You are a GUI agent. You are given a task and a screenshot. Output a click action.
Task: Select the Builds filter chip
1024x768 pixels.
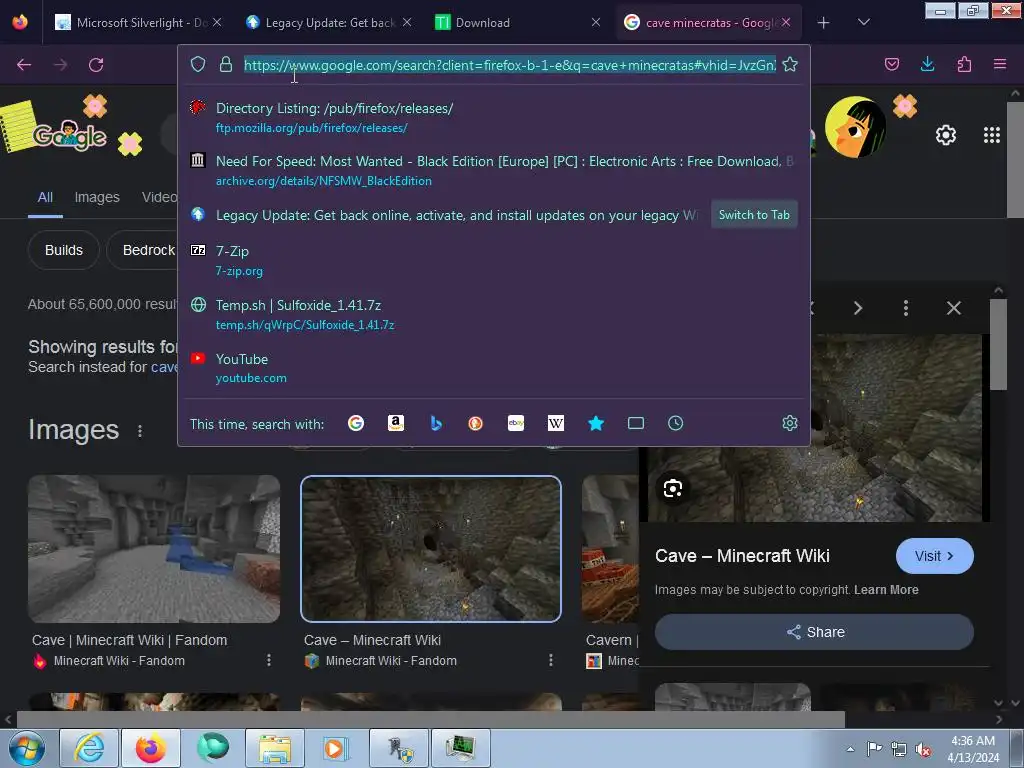tap(64, 250)
